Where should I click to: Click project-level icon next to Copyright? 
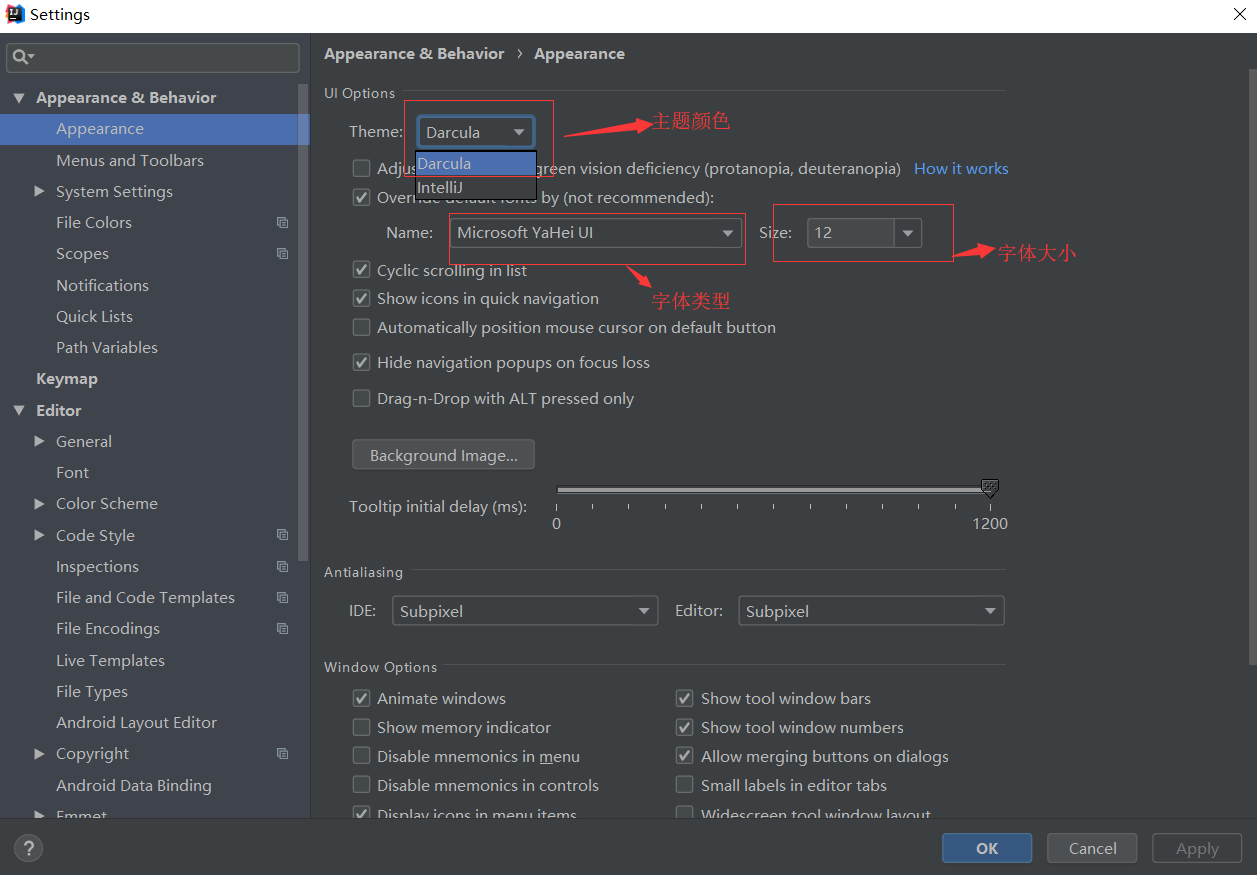click(282, 754)
